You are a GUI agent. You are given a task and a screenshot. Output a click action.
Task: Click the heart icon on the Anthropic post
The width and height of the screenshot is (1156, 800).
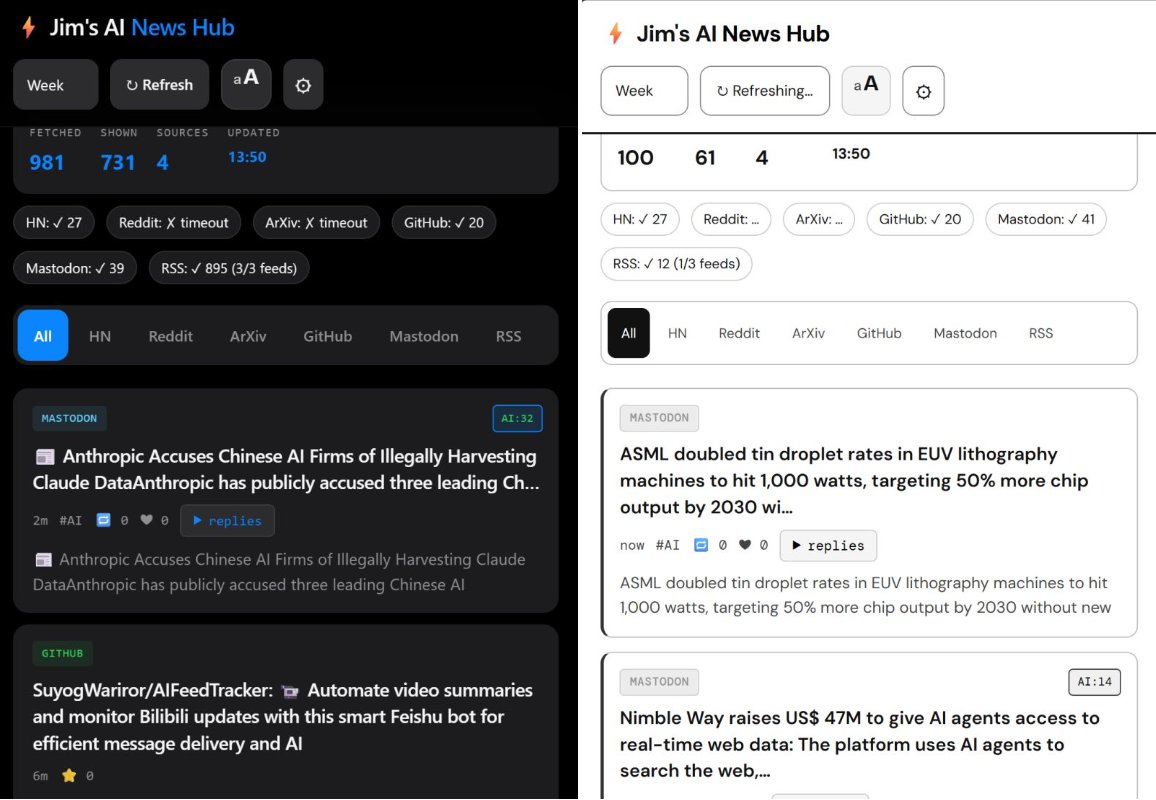pyautogui.click(x=148, y=520)
